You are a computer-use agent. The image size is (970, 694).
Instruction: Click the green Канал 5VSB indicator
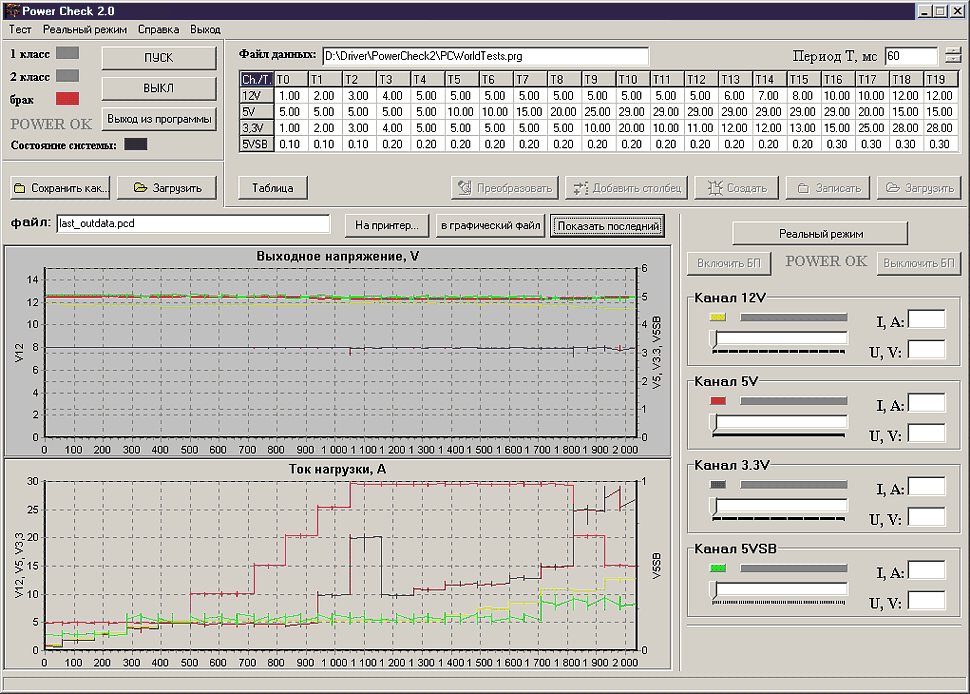[x=717, y=569]
